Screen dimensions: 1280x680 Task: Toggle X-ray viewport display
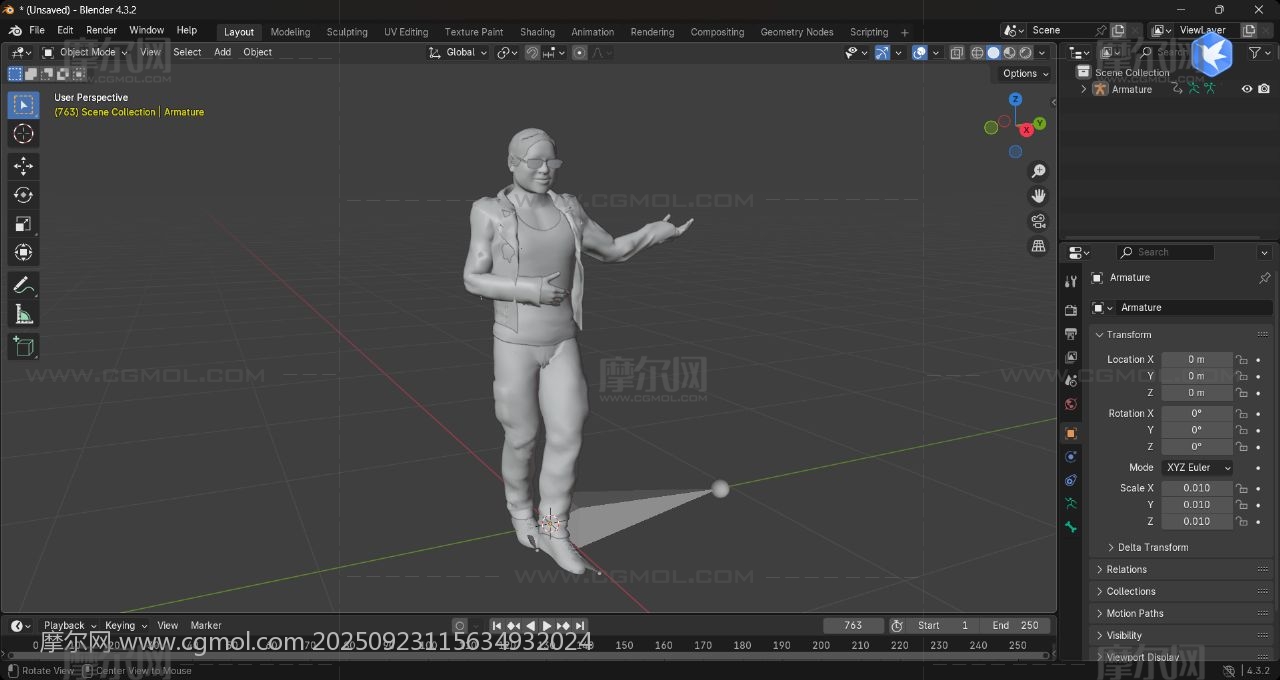pyautogui.click(x=957, y=53)
